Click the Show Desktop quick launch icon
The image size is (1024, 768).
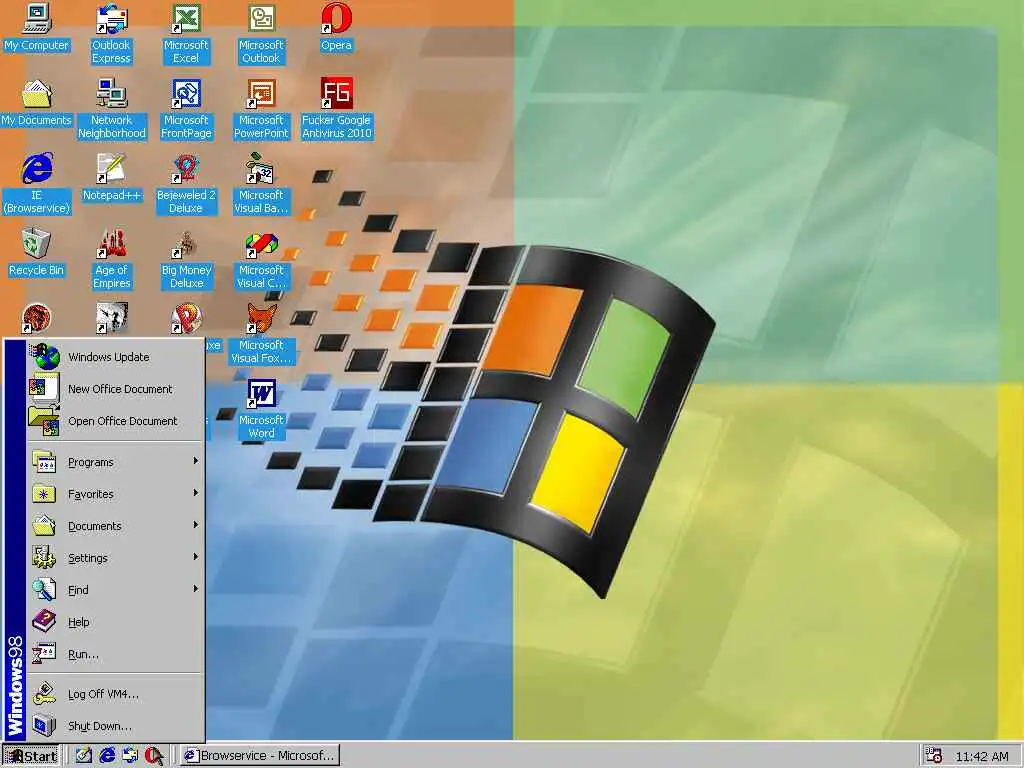pyautogui.click(x=83, y=756)
